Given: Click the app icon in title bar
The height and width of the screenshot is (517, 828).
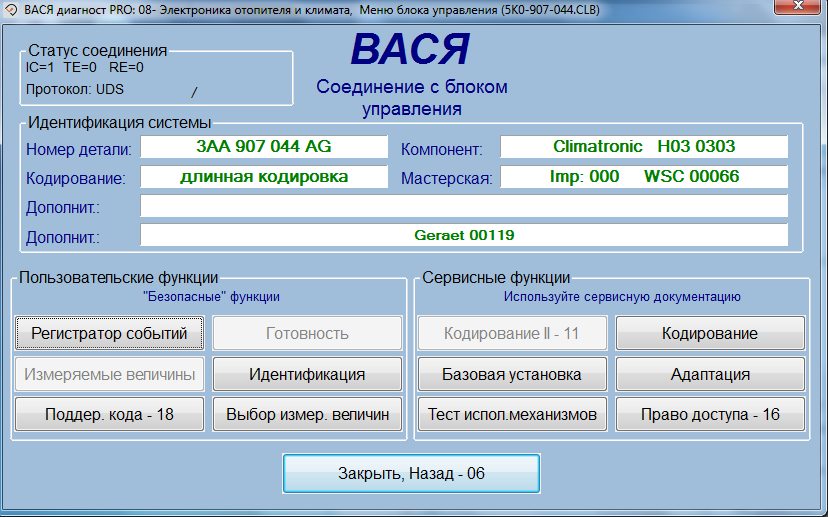Looking at the screenshot, I should coord(10,8).
